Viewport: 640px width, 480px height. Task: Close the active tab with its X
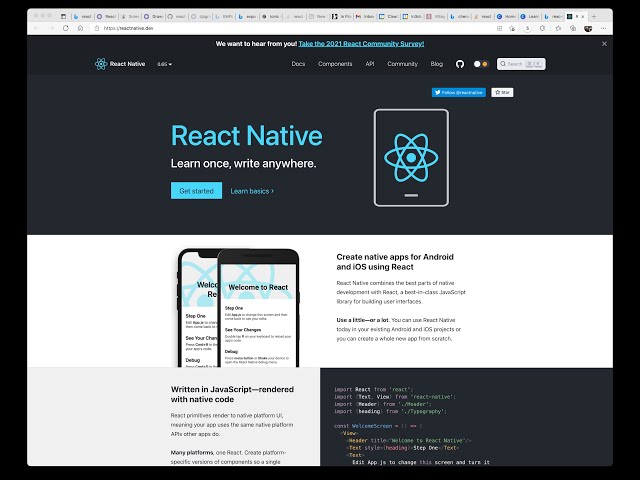(x=582, y=16)
